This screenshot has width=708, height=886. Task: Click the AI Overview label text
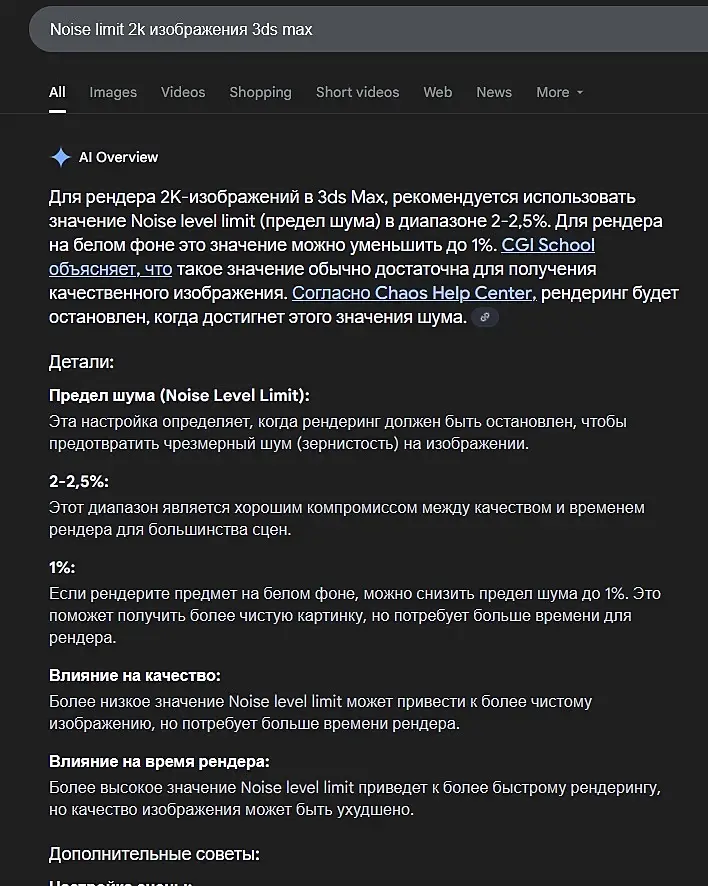[118, 157]
